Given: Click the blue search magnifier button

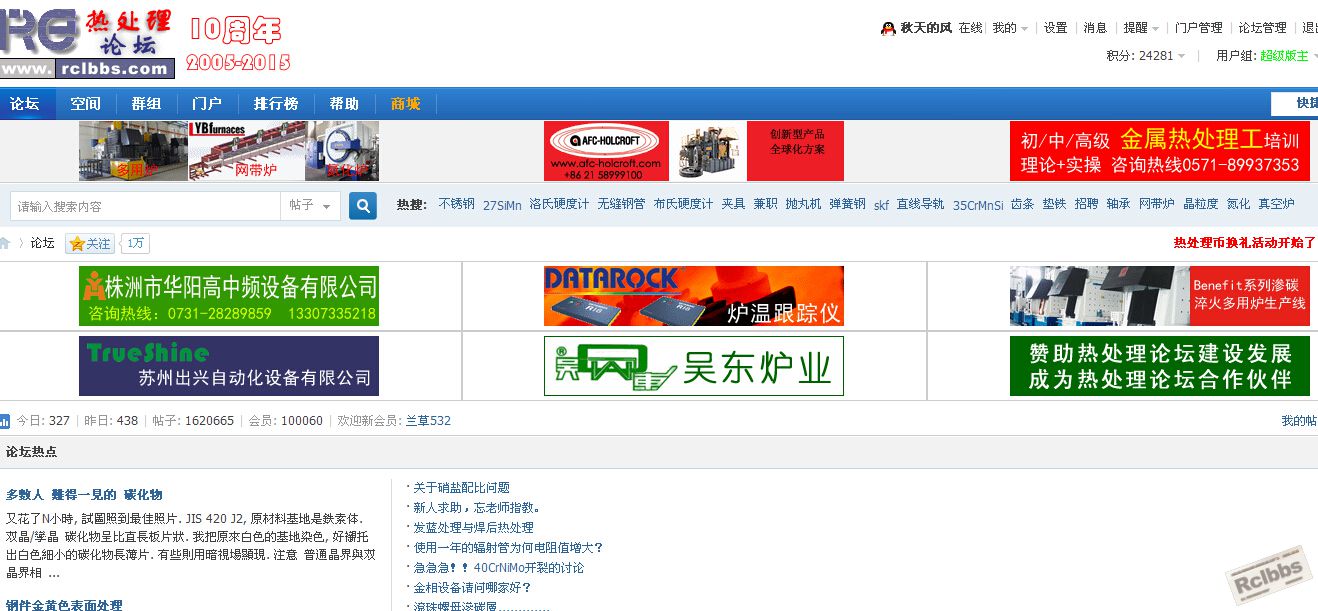Looking at the screenshot, I should coord(362,206).
